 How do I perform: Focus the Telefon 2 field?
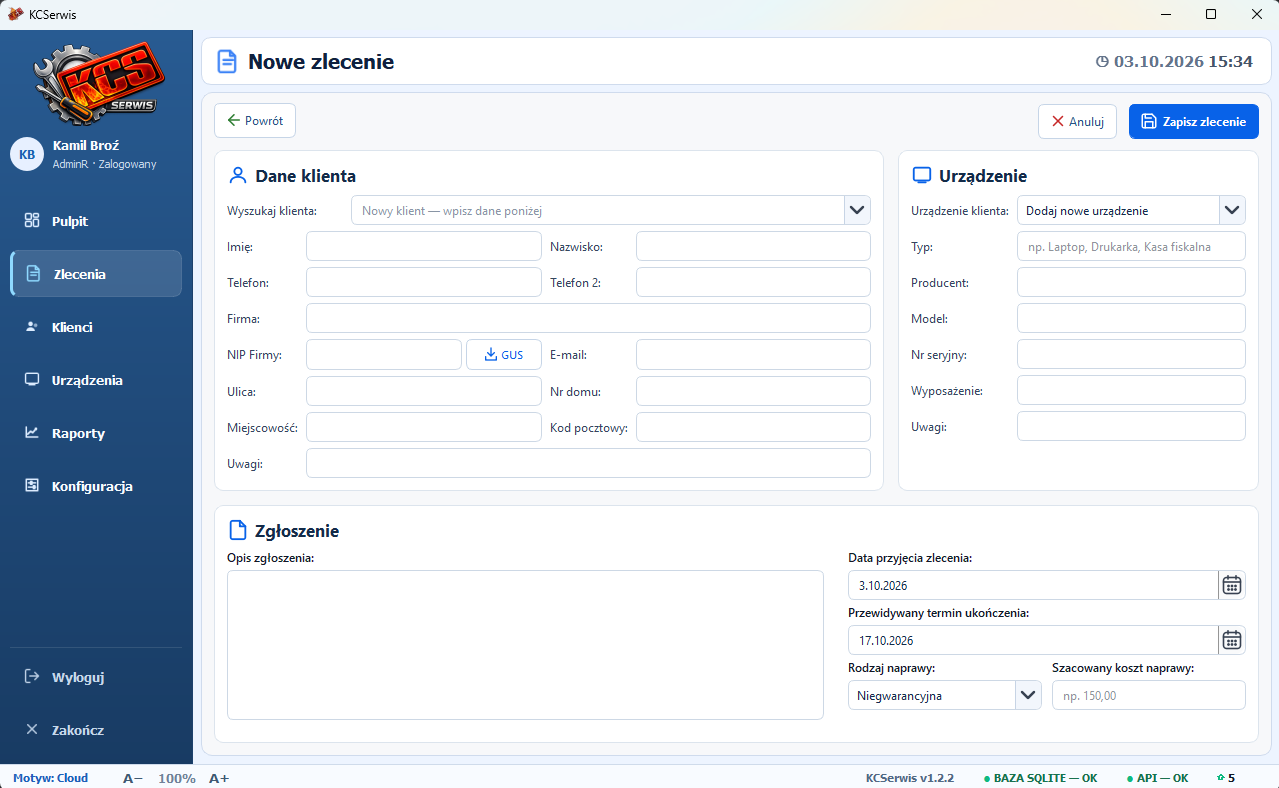point(753,282)
